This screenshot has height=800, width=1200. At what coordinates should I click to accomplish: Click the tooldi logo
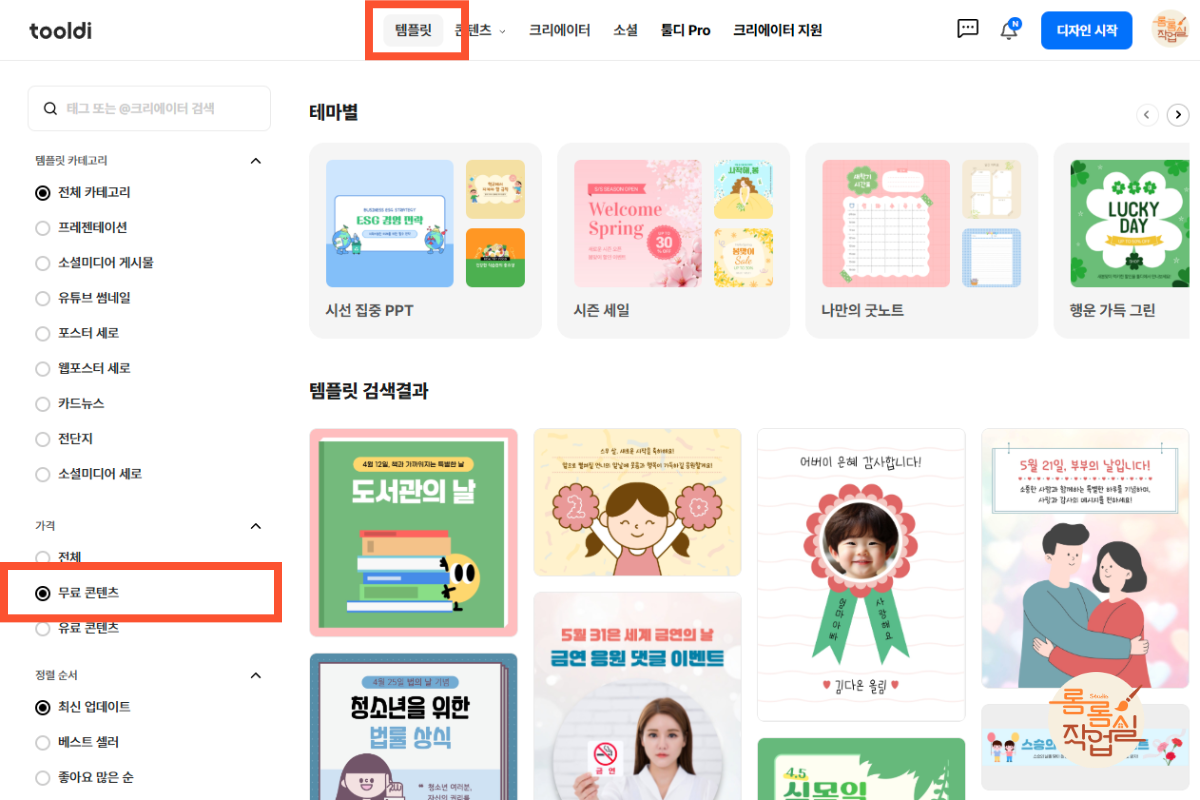click(60, 30)
